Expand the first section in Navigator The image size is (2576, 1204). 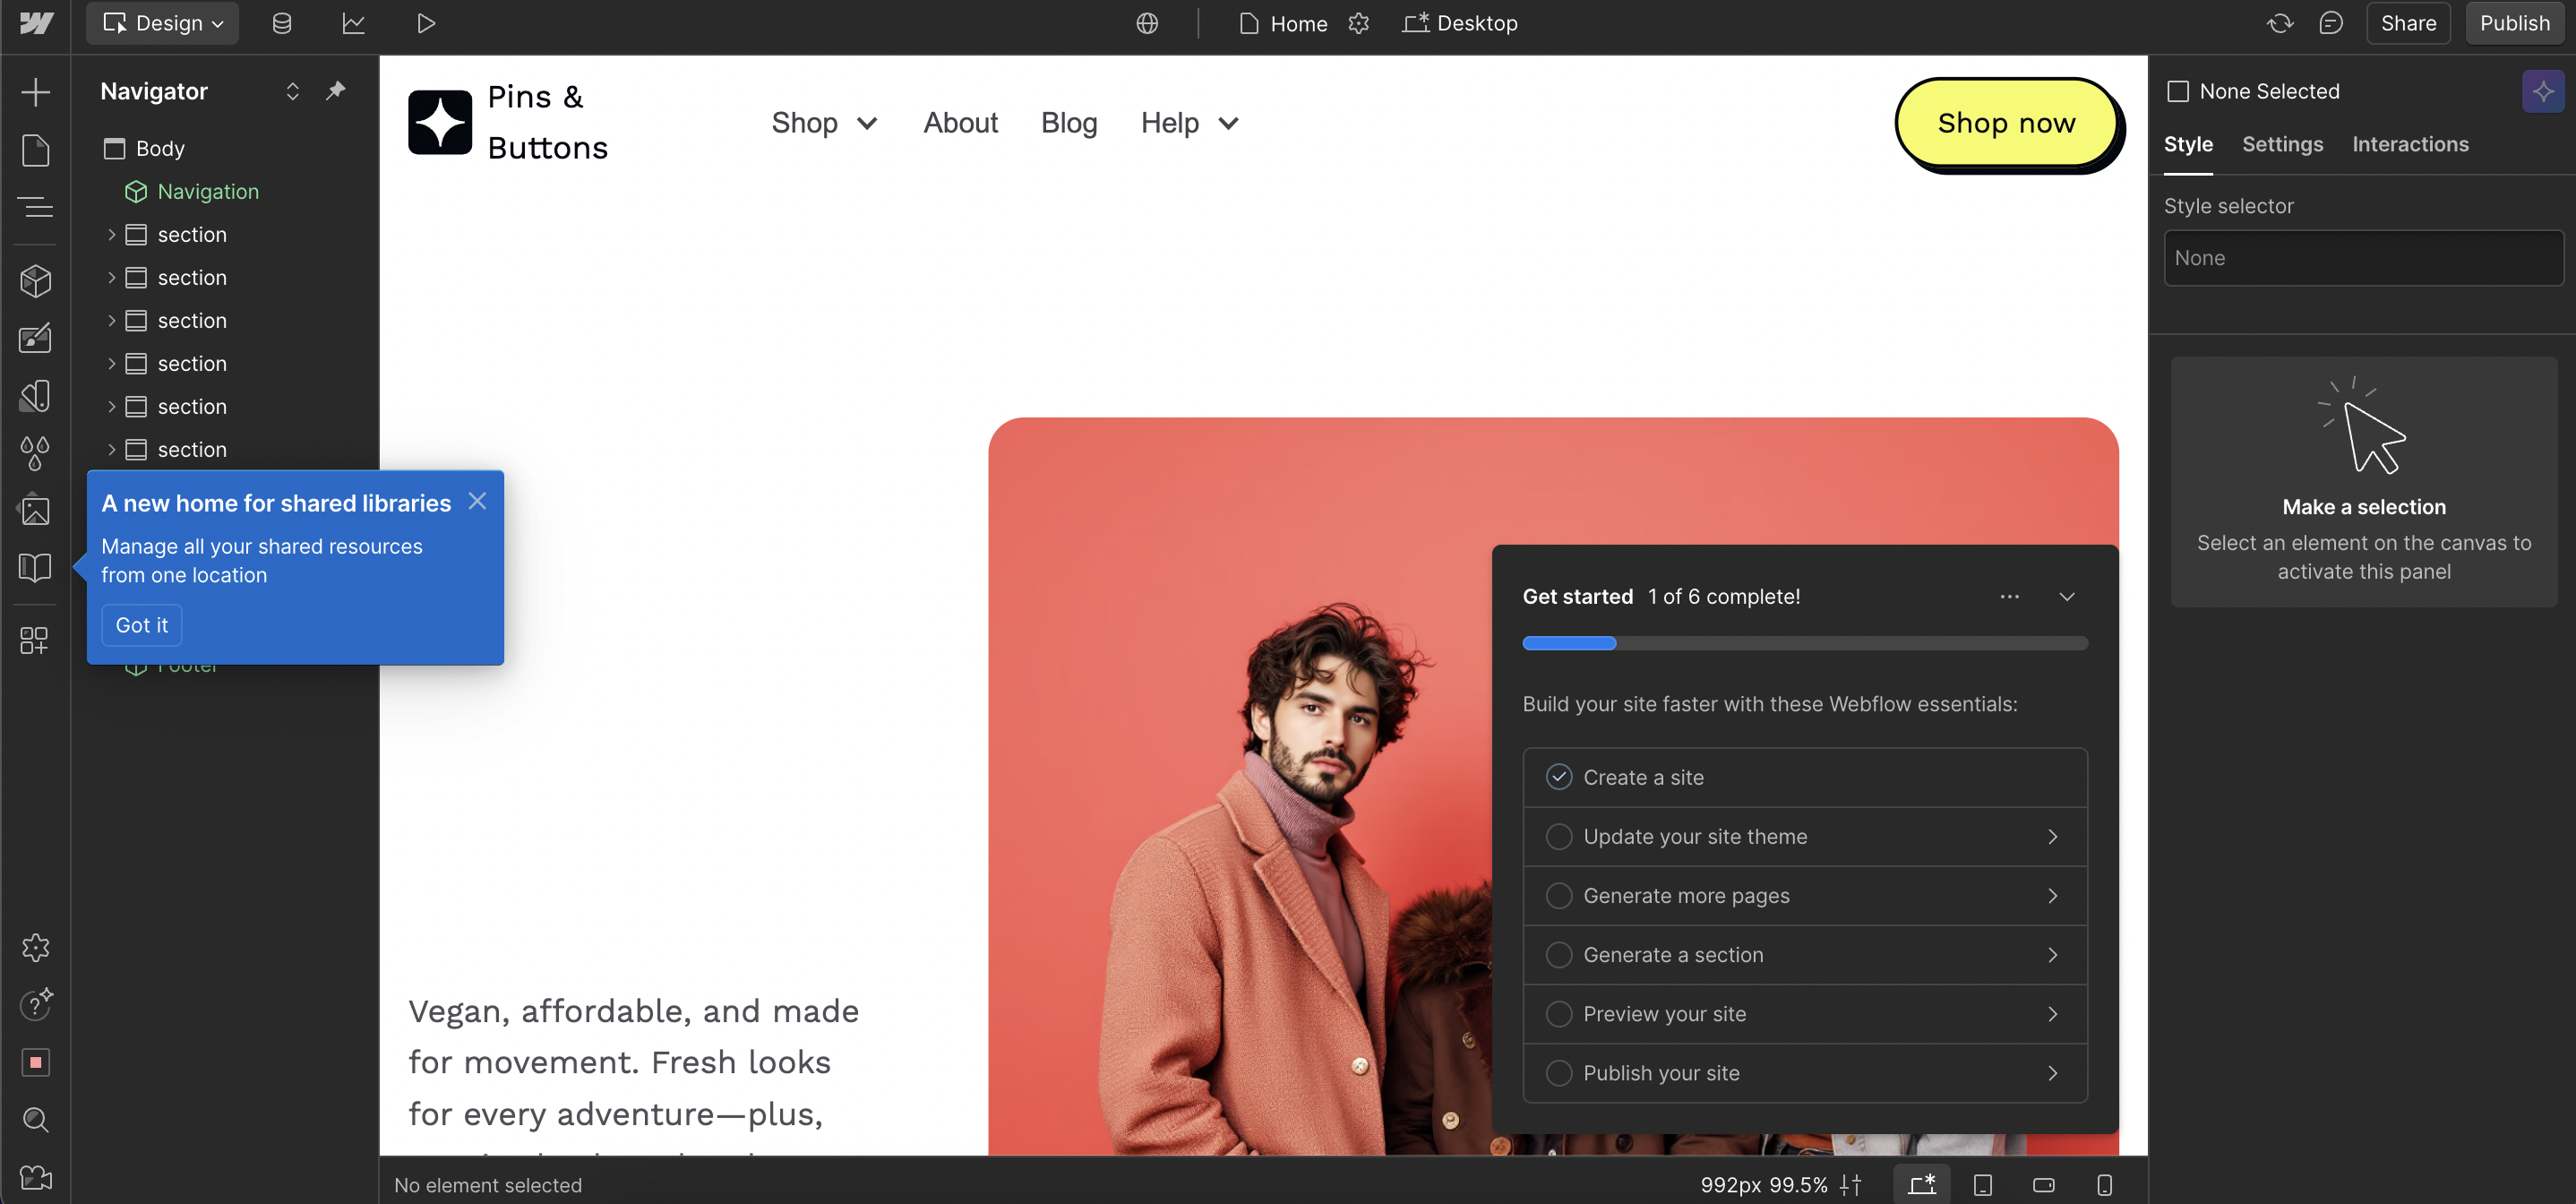click(111, 234)
